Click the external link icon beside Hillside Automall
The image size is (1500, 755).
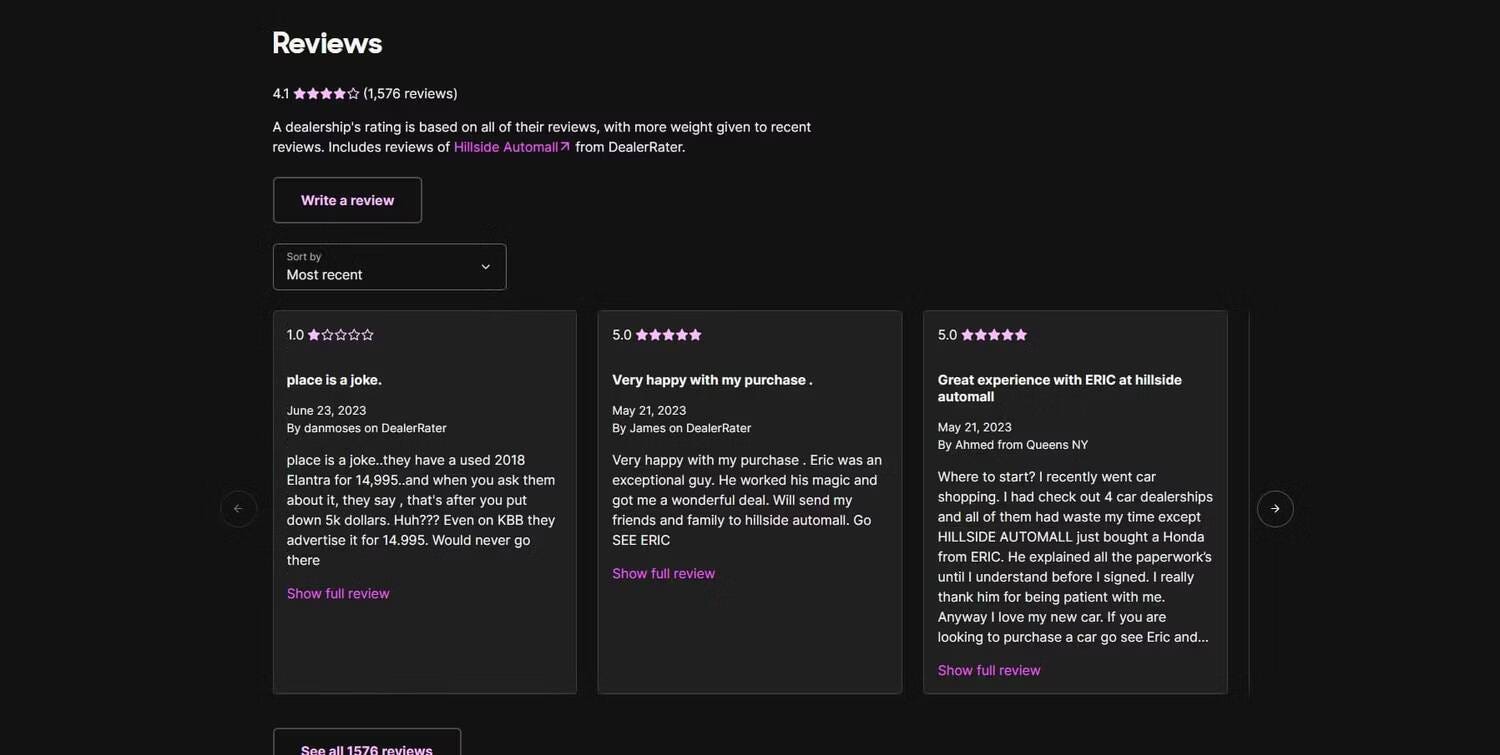(x=565, y=147)
